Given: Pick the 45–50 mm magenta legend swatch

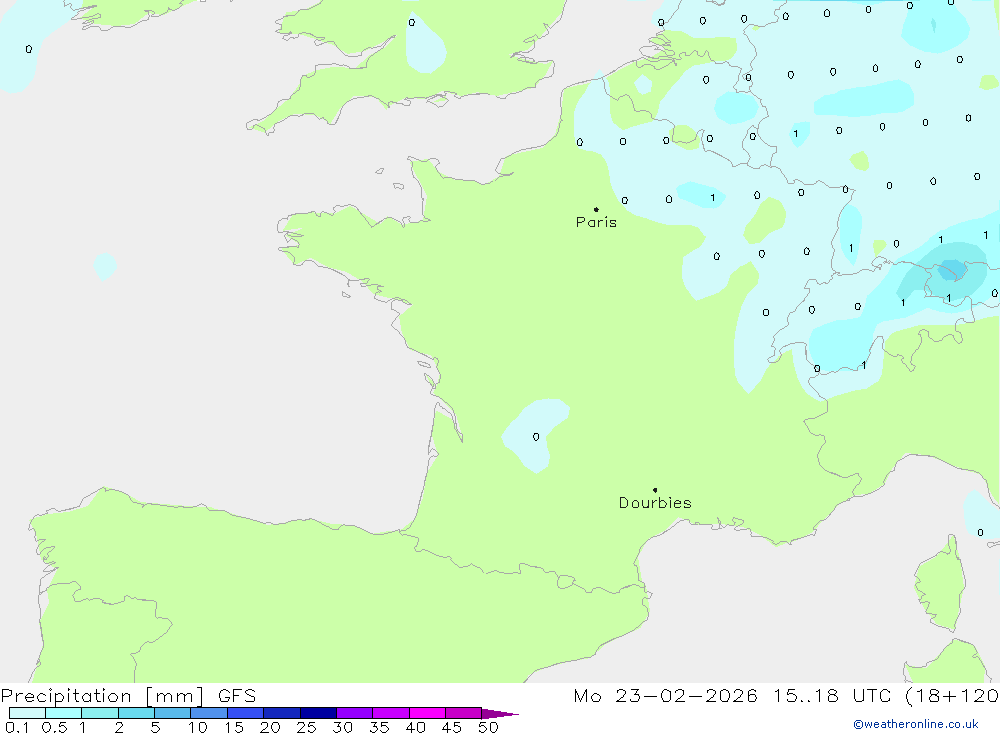Looking at the screenshot, I should 463,714.
